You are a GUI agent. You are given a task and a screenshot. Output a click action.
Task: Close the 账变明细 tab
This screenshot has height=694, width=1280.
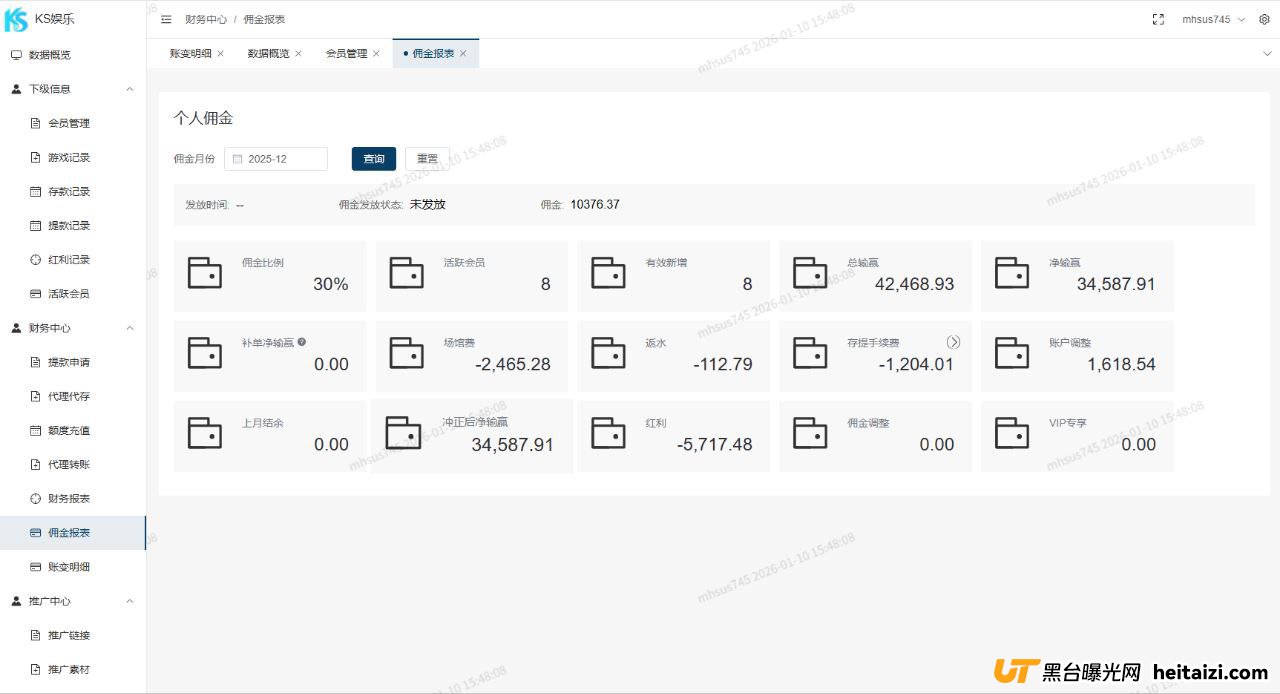pyautogui.click(x=220, y=53)
